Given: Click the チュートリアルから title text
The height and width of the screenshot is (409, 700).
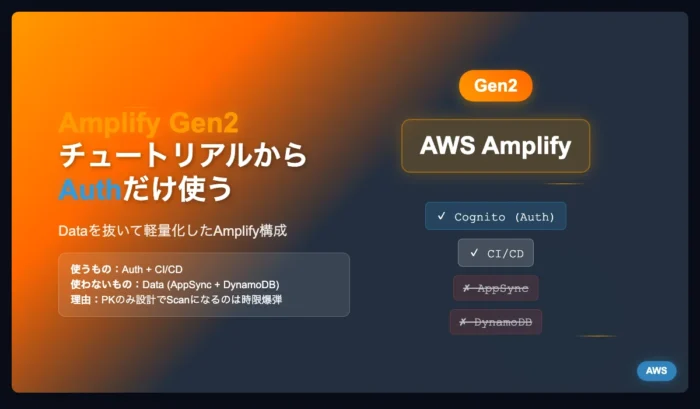Looking at the screenshot, I should [183, 155].
